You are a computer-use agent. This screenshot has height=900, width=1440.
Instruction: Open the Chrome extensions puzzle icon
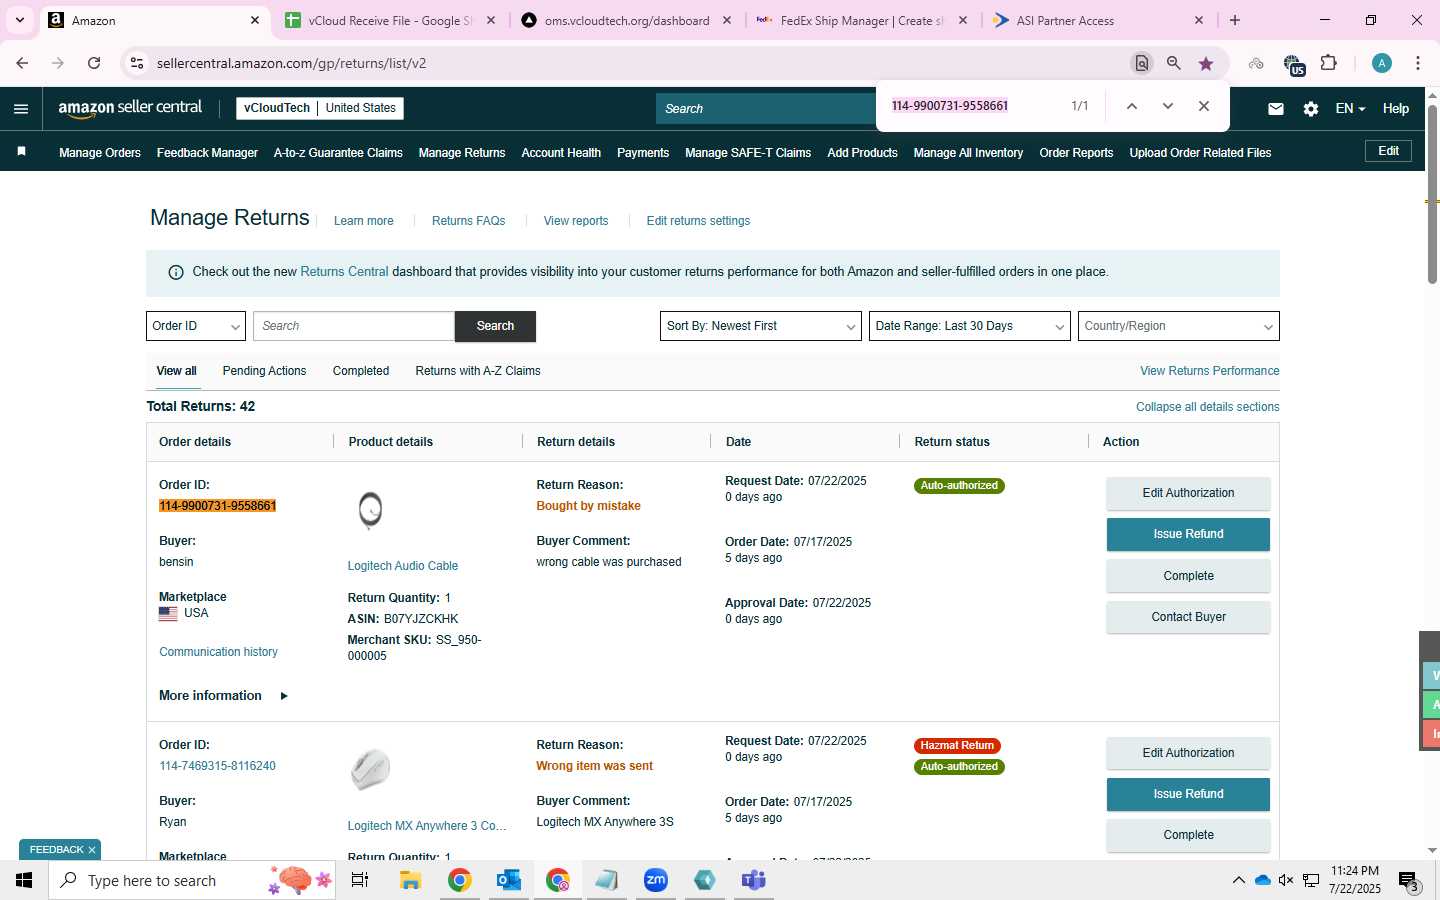coord(1329,63)
